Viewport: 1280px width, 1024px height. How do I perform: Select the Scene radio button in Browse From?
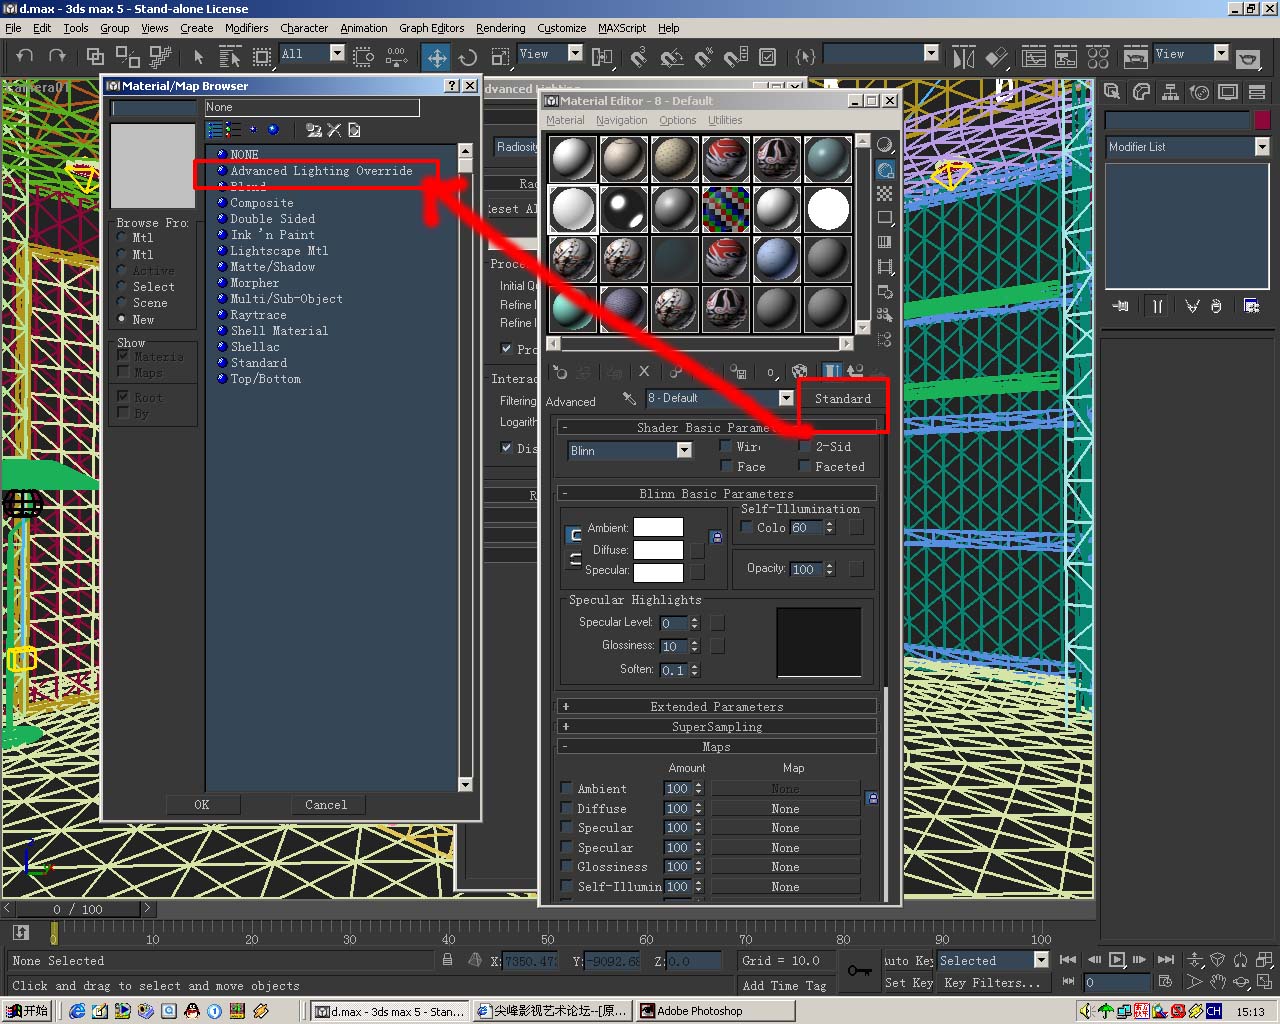tap(122, 302)
